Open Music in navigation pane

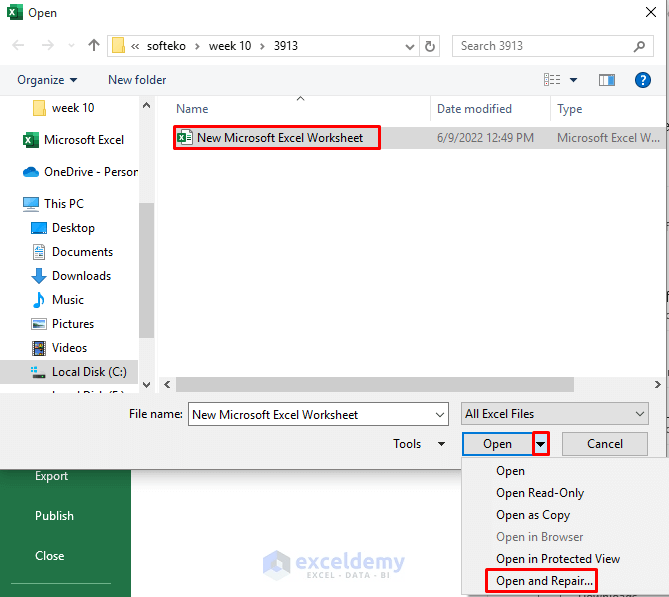[x=58, y=300]
